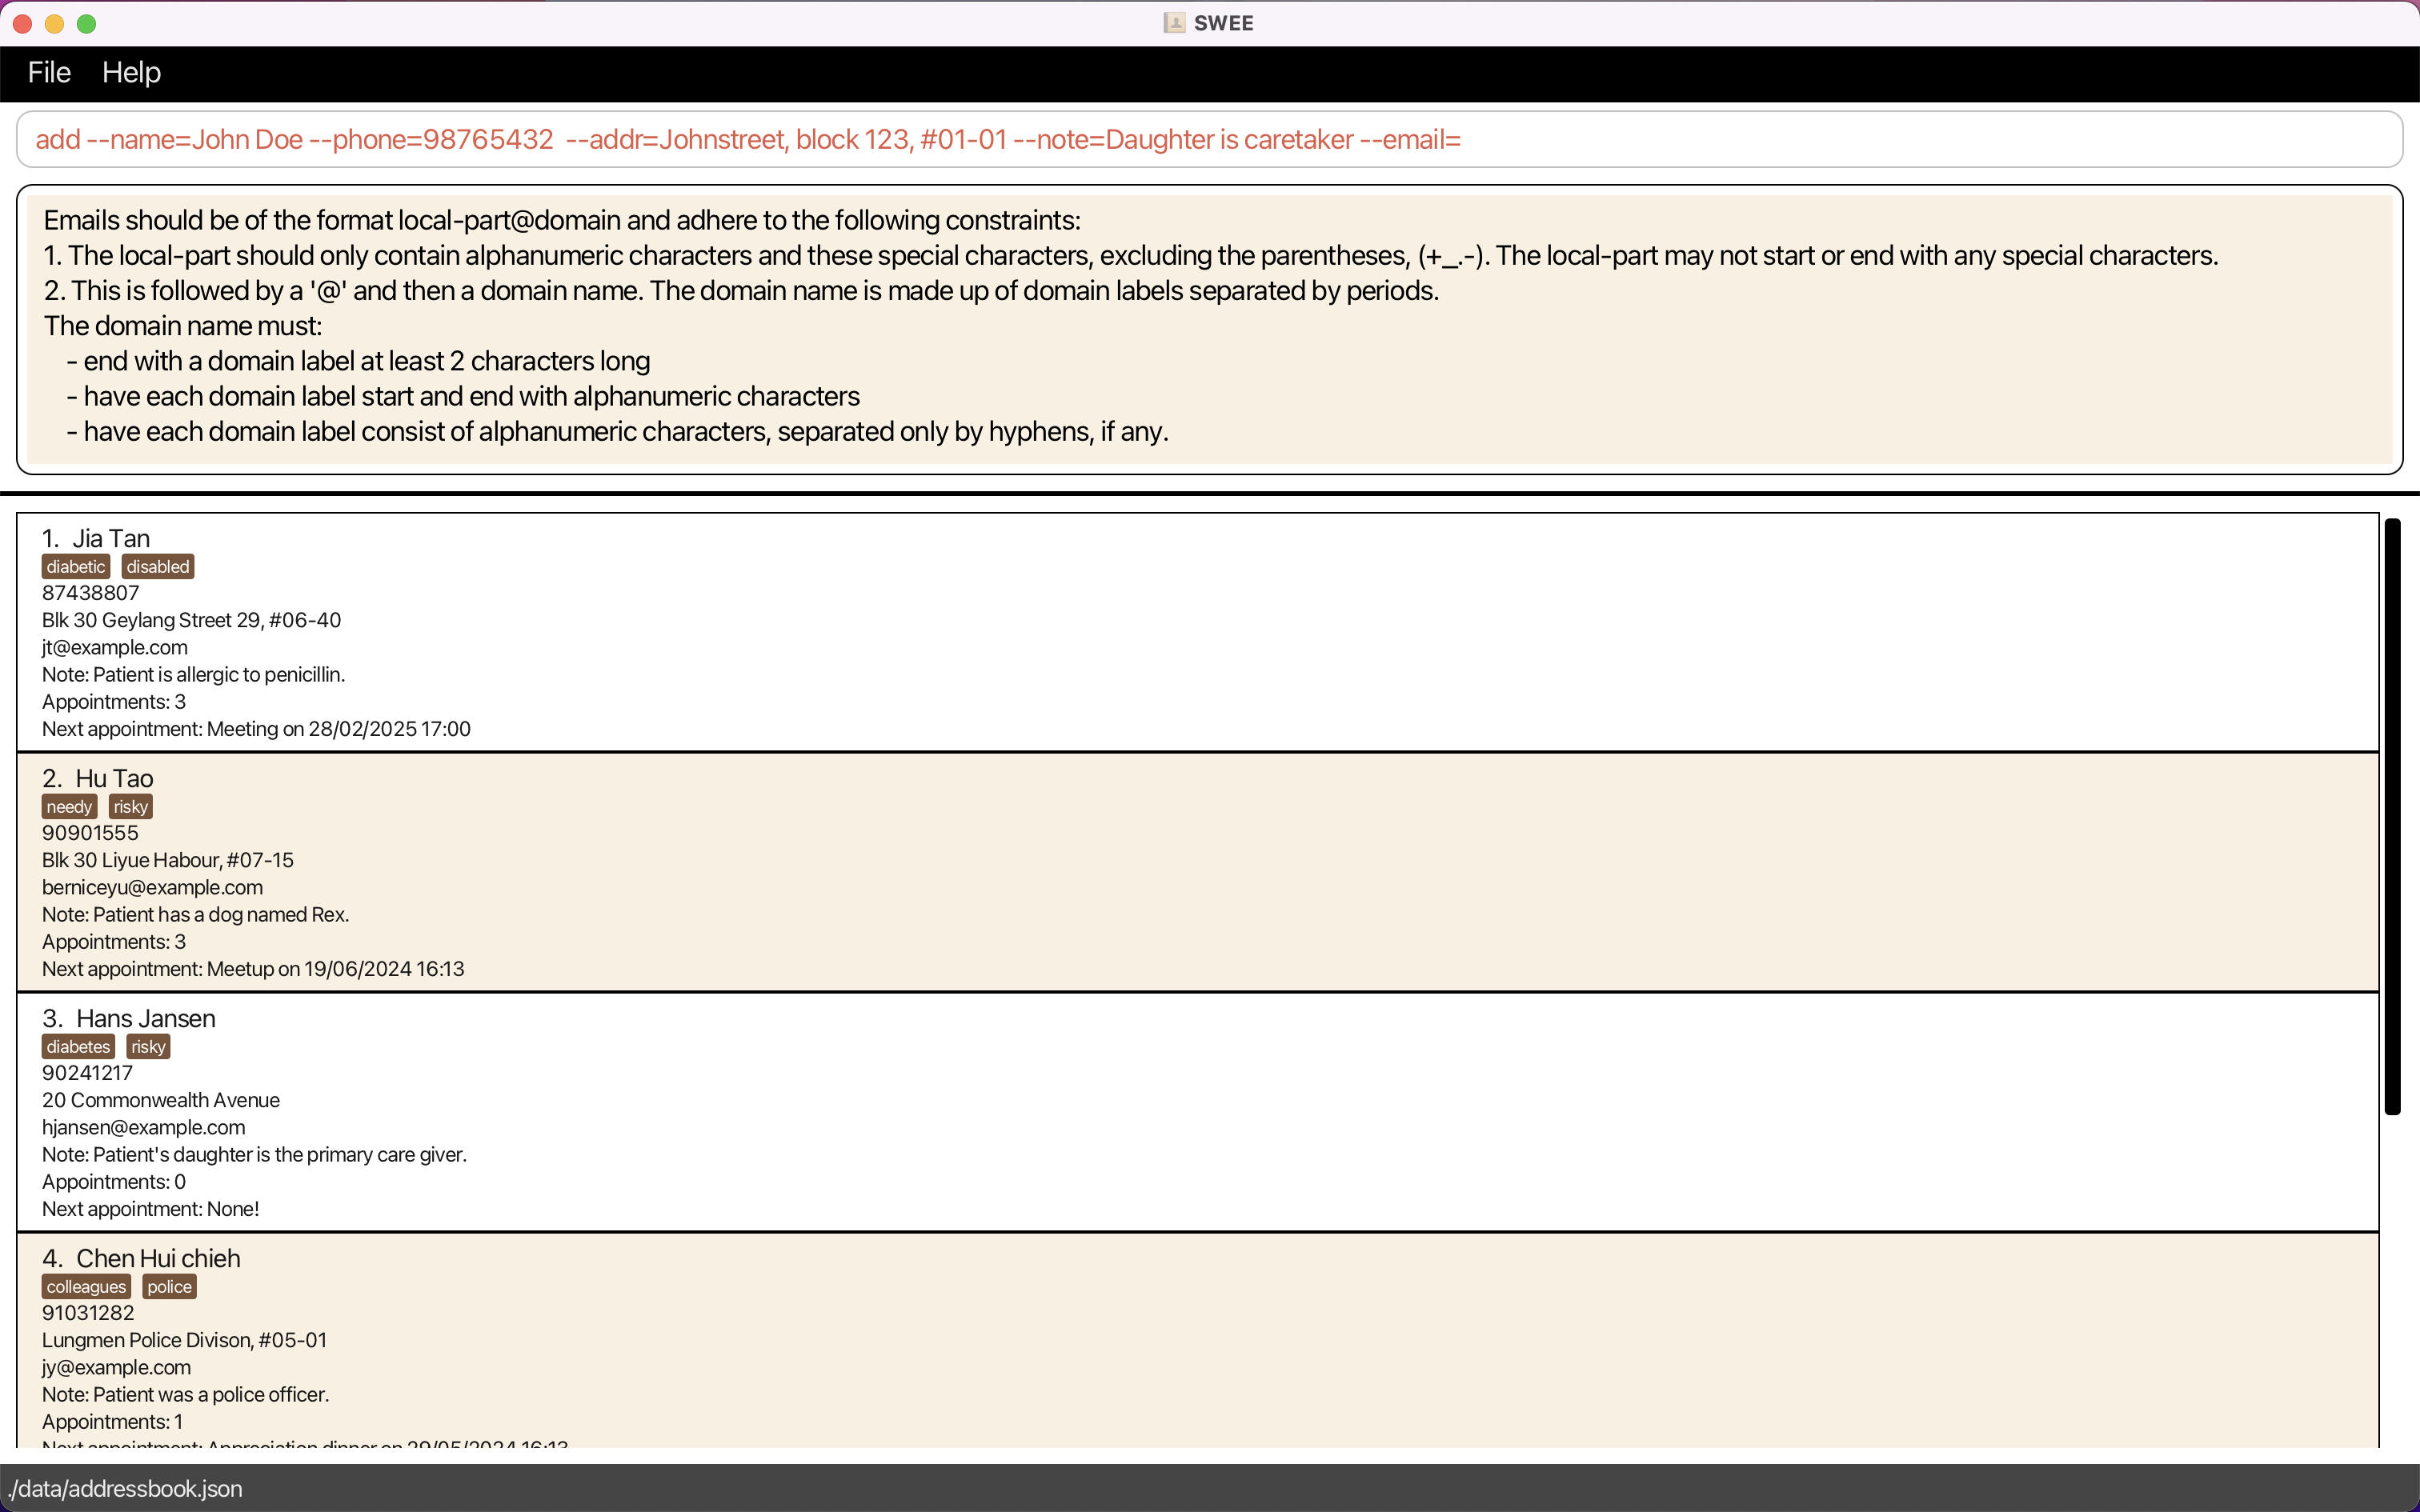
Task: Click Hans Jansen's risky tag
Action: 148,1047
